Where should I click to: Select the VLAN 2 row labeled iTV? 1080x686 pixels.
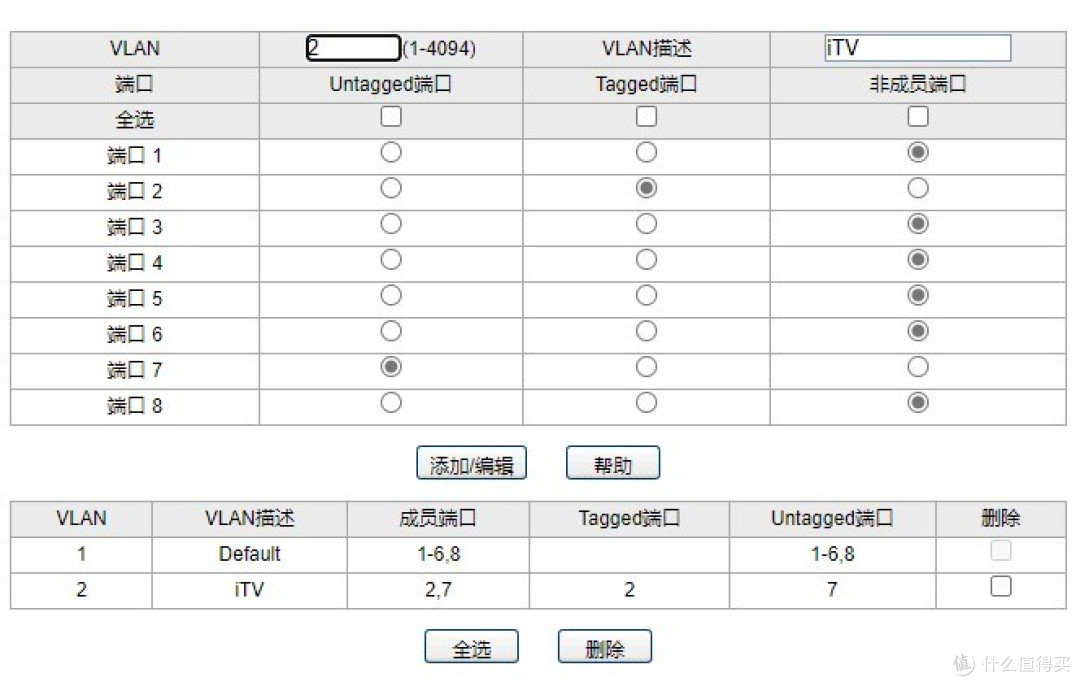point(249,589)
